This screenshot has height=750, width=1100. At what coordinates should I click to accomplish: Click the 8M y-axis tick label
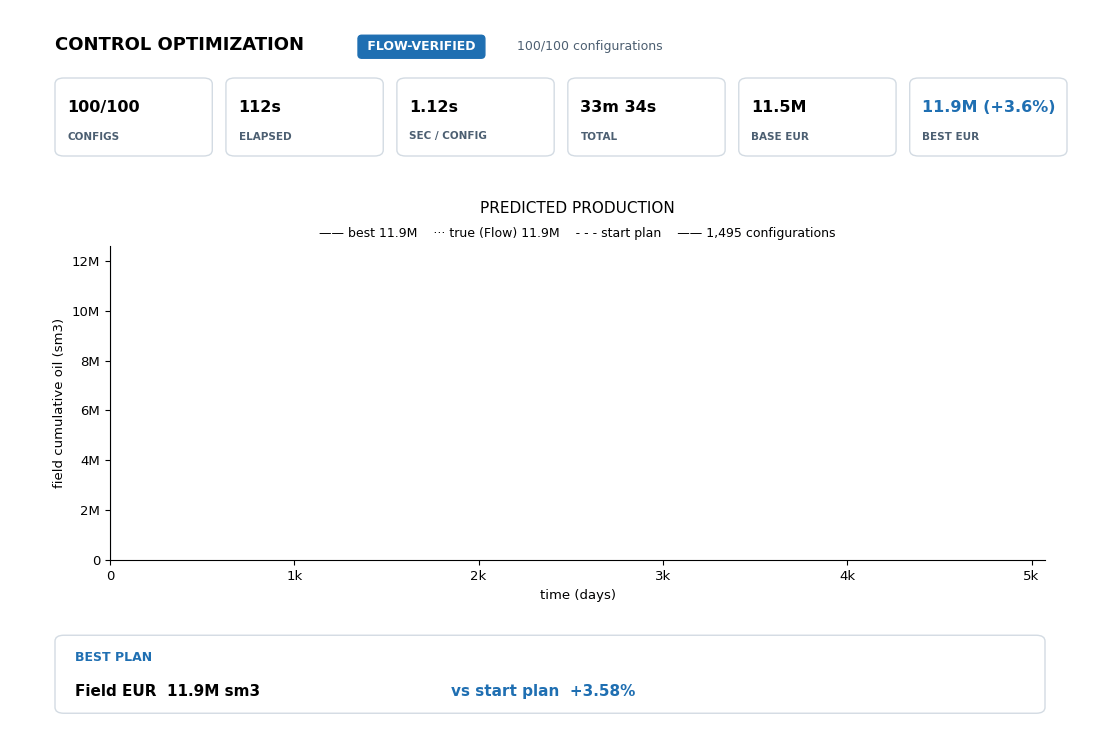pyautogui.click(x=90, y=361)
